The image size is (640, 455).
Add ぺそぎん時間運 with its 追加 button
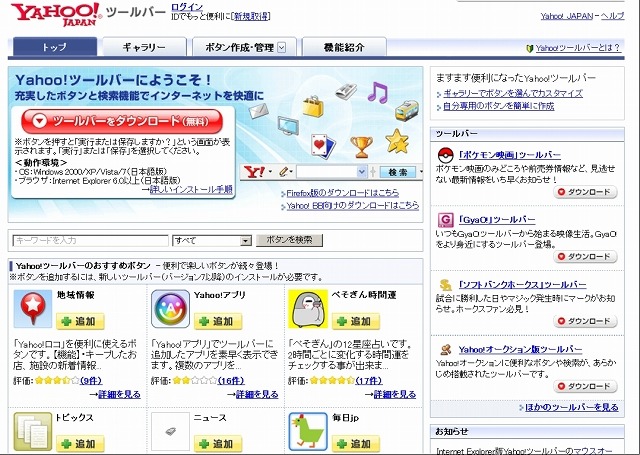coord(356,322)
